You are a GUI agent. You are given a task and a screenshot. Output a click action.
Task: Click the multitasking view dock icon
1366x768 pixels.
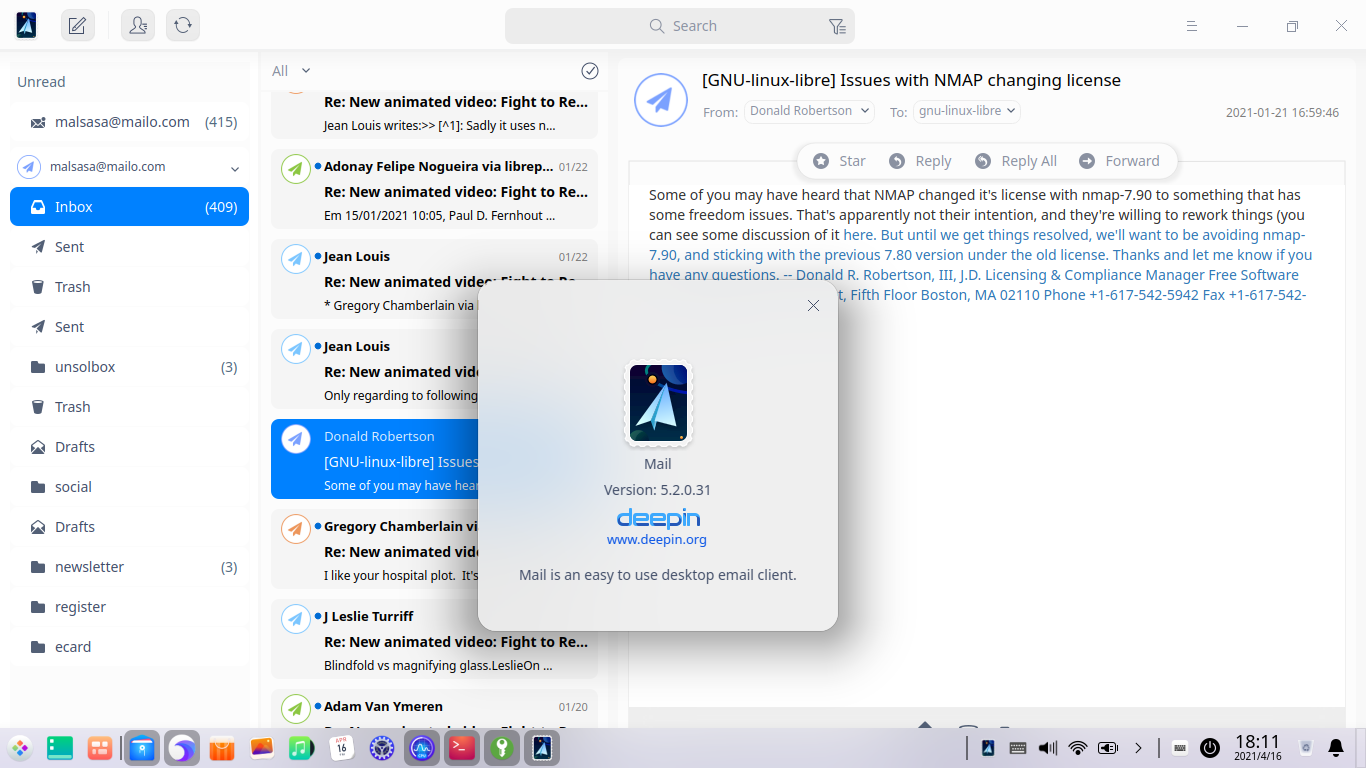tap(60, 747)
